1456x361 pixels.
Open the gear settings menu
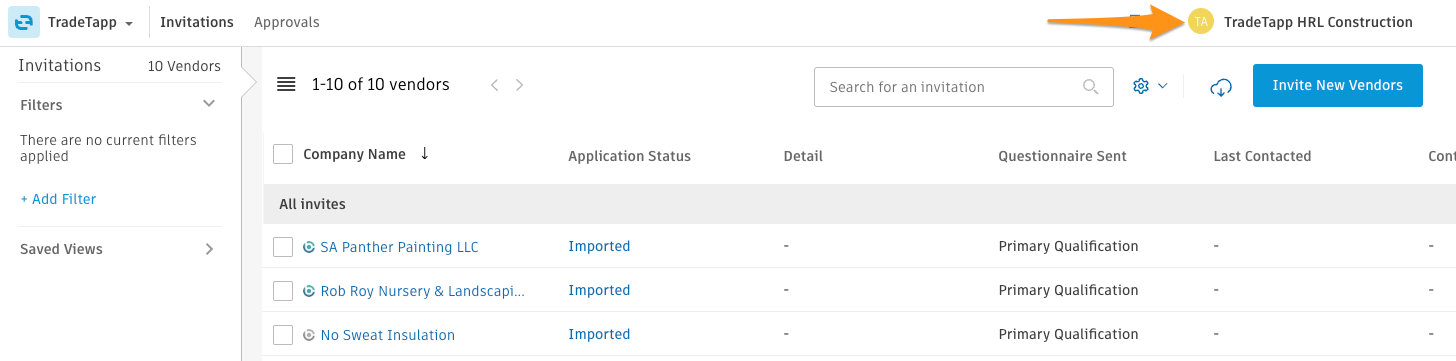click(x=1150, y=86)
